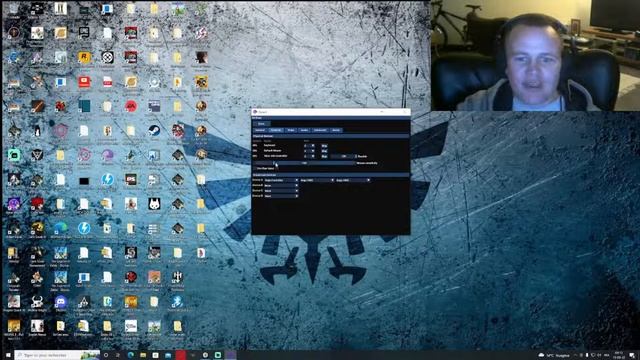Select the white cat-face desktop icon
The image size is (640, 360).
point(154,203)
